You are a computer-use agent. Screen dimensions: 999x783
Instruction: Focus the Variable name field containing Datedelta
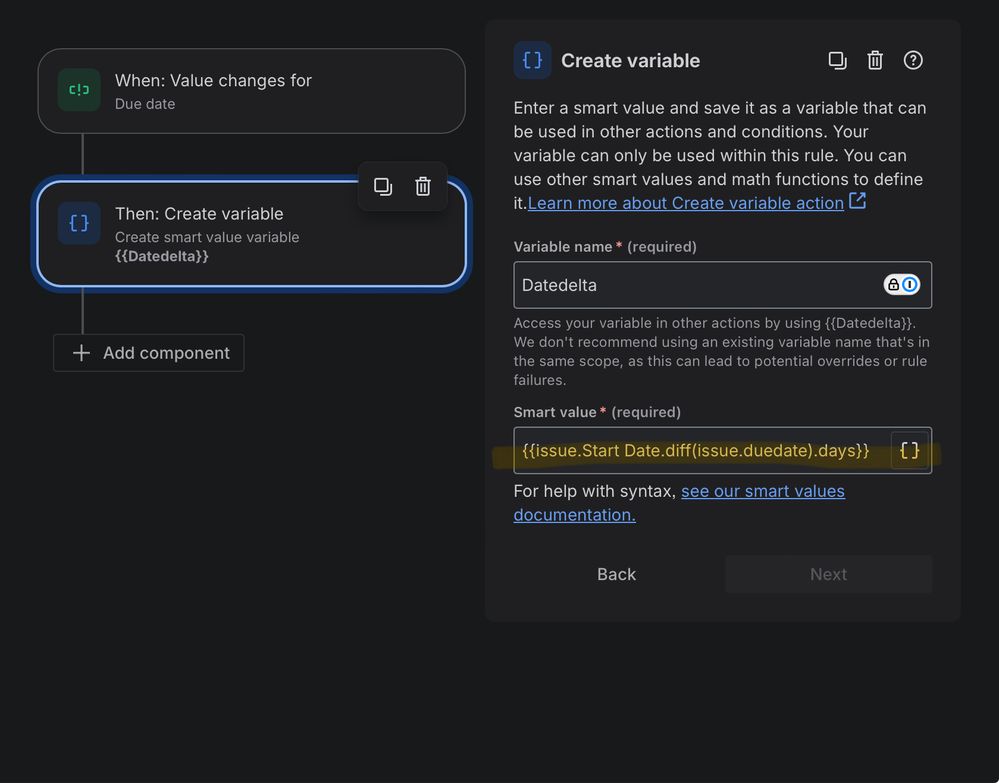(722, 285)
